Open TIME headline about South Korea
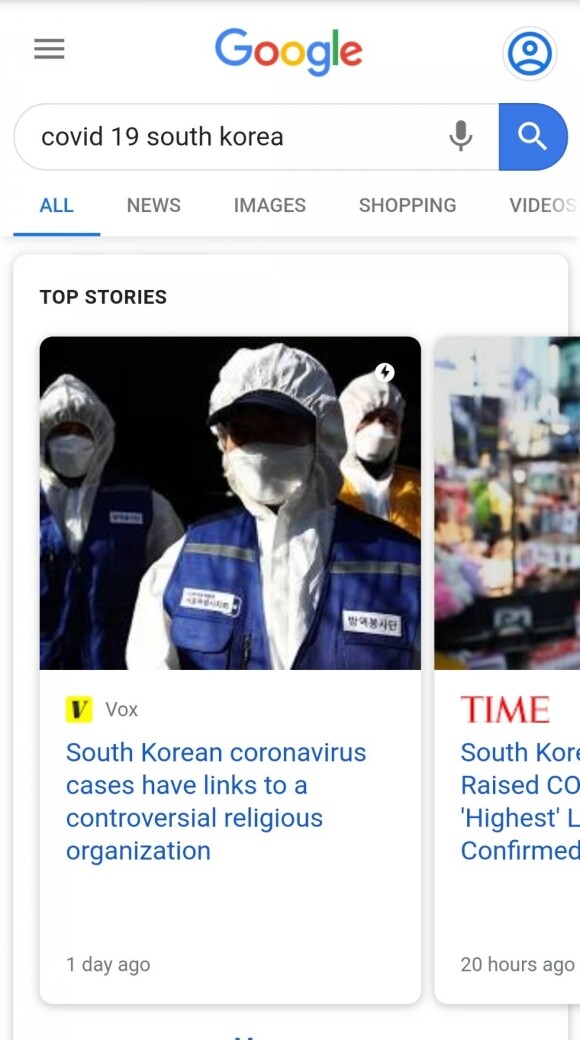The width and height of the screenshot is (580, 1040). pos(520,801)
